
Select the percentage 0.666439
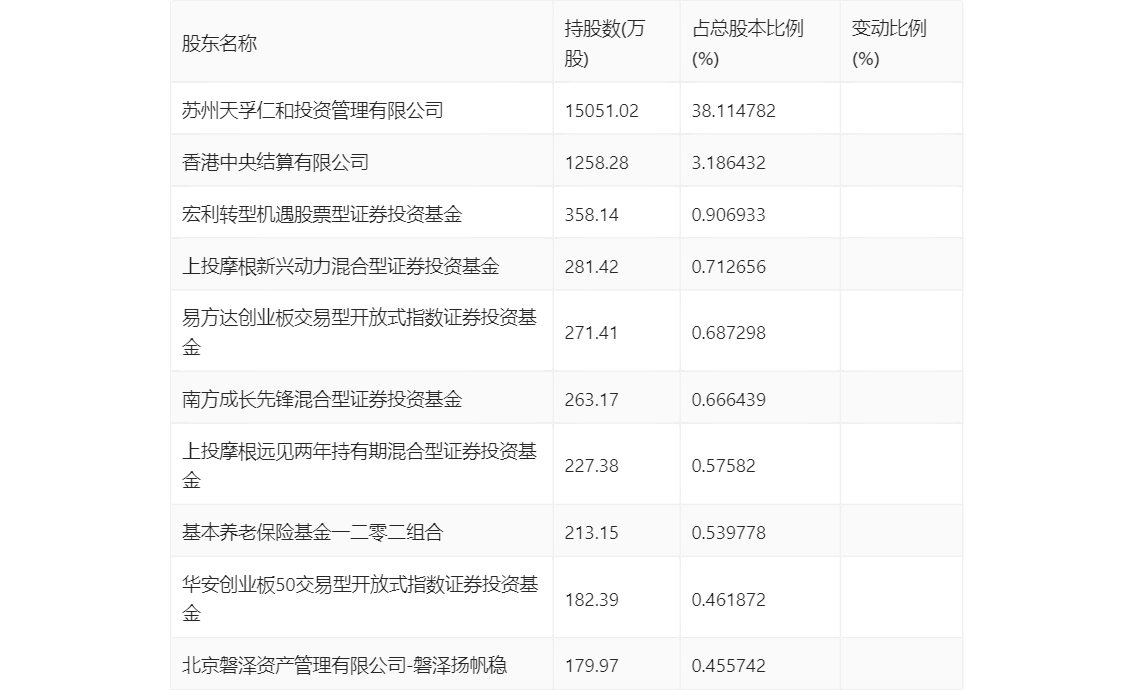pos(728,399)
